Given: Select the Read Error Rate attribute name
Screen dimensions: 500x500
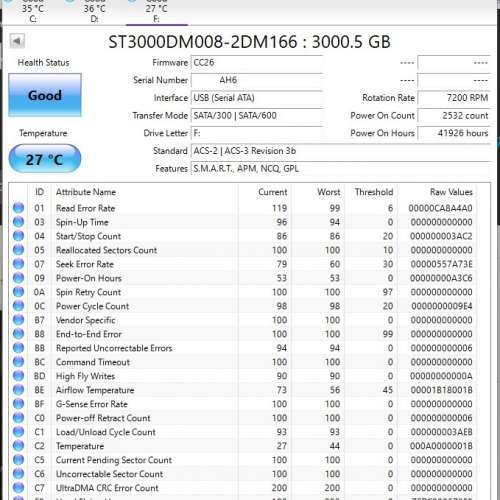Looking at the screenshot, I should tap(85, 208).
